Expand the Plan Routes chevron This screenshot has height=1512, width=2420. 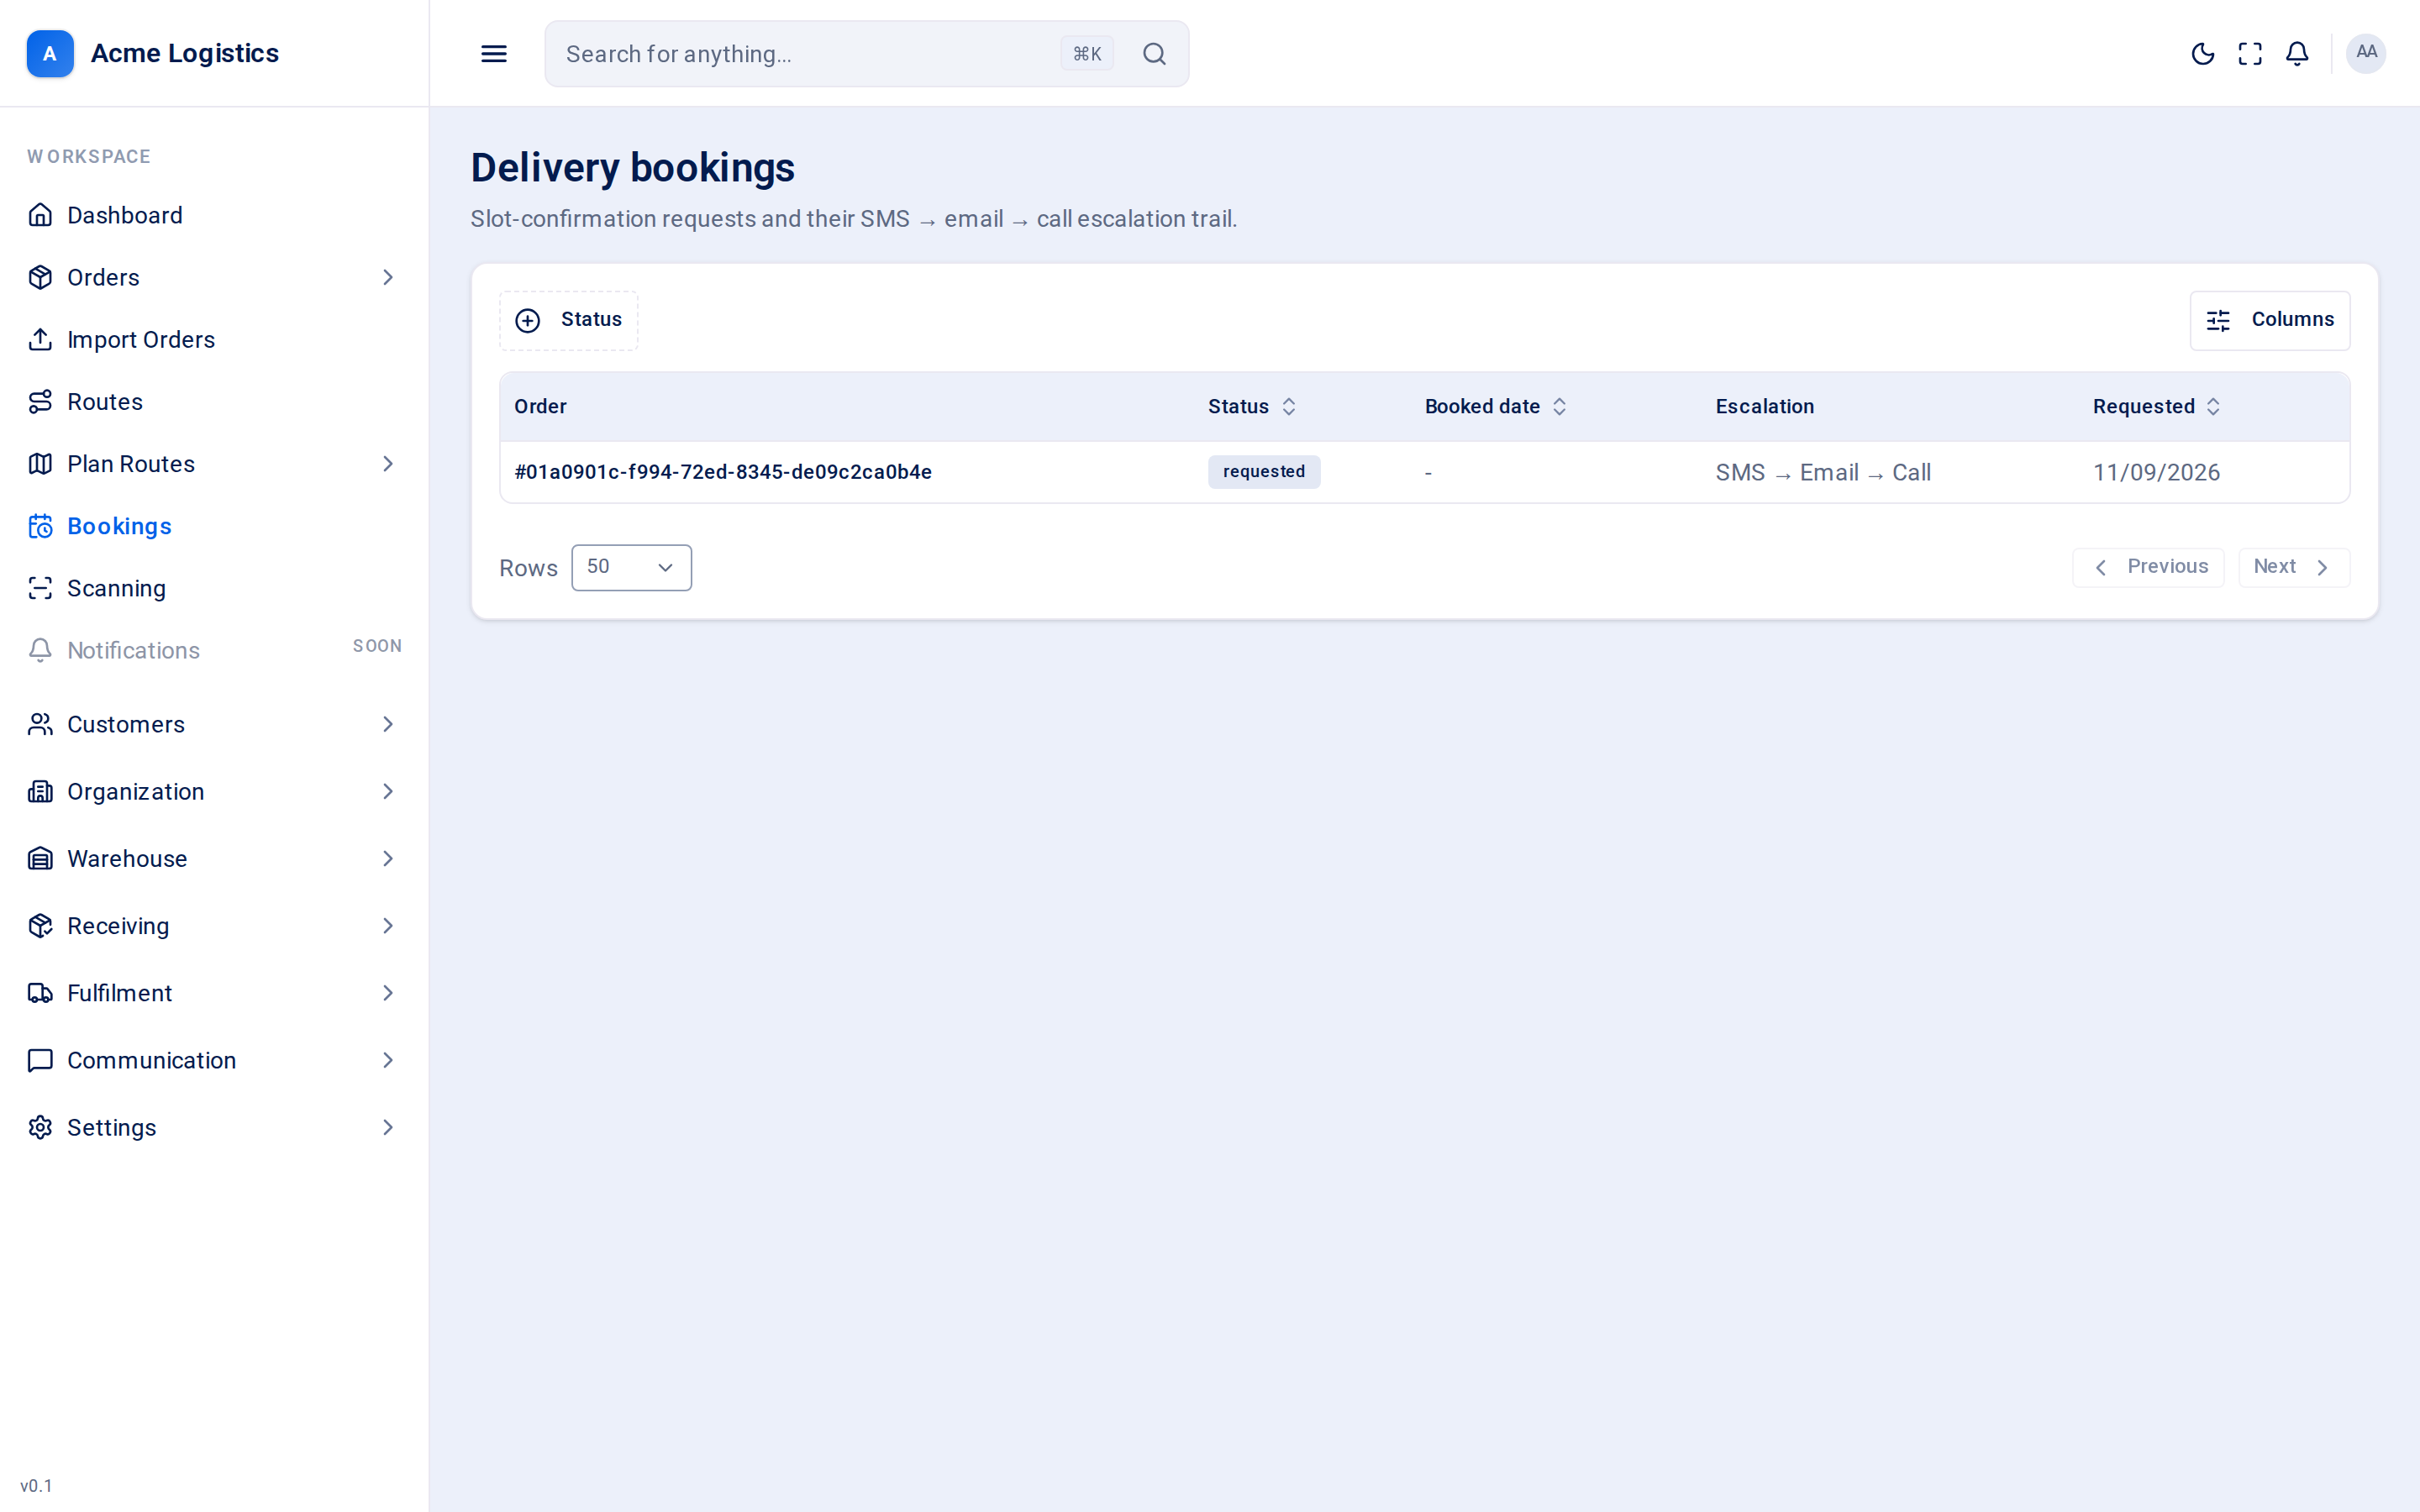(388, 464)
